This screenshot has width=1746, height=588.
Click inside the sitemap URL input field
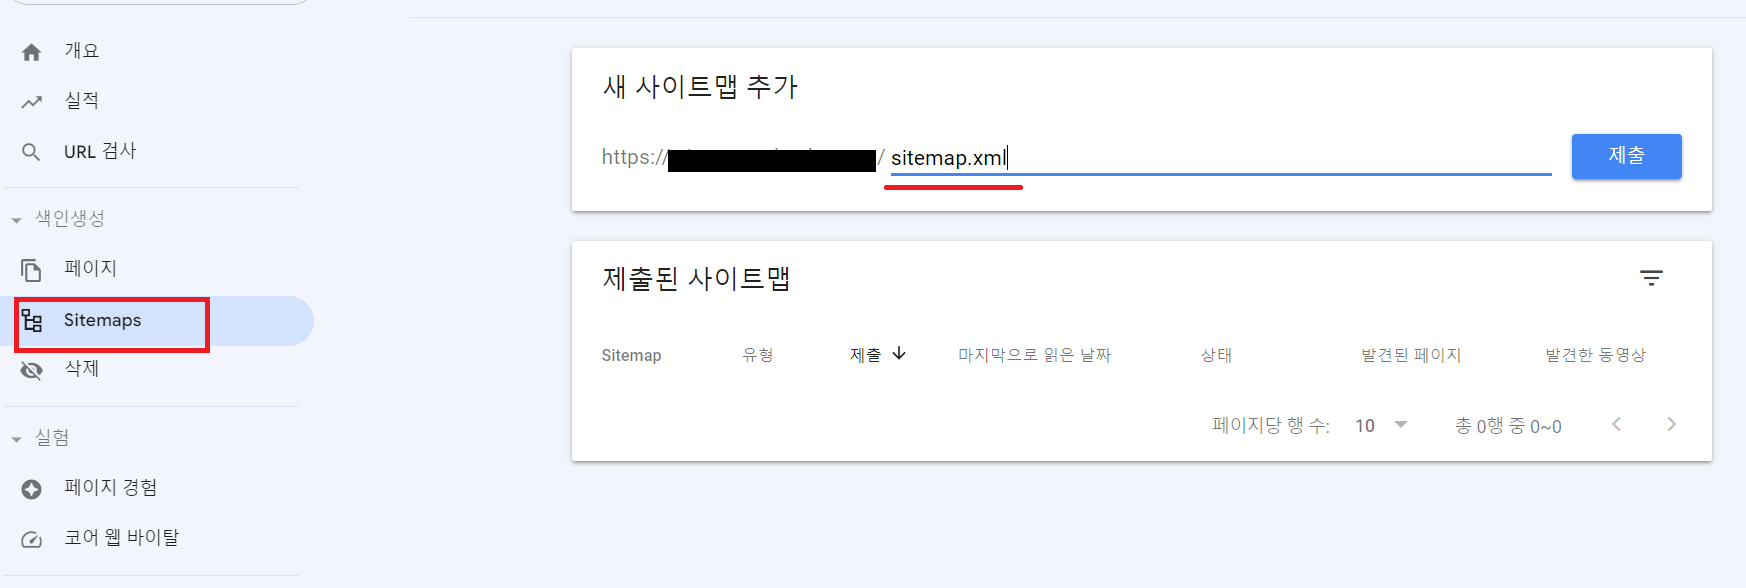[1200, 157]
